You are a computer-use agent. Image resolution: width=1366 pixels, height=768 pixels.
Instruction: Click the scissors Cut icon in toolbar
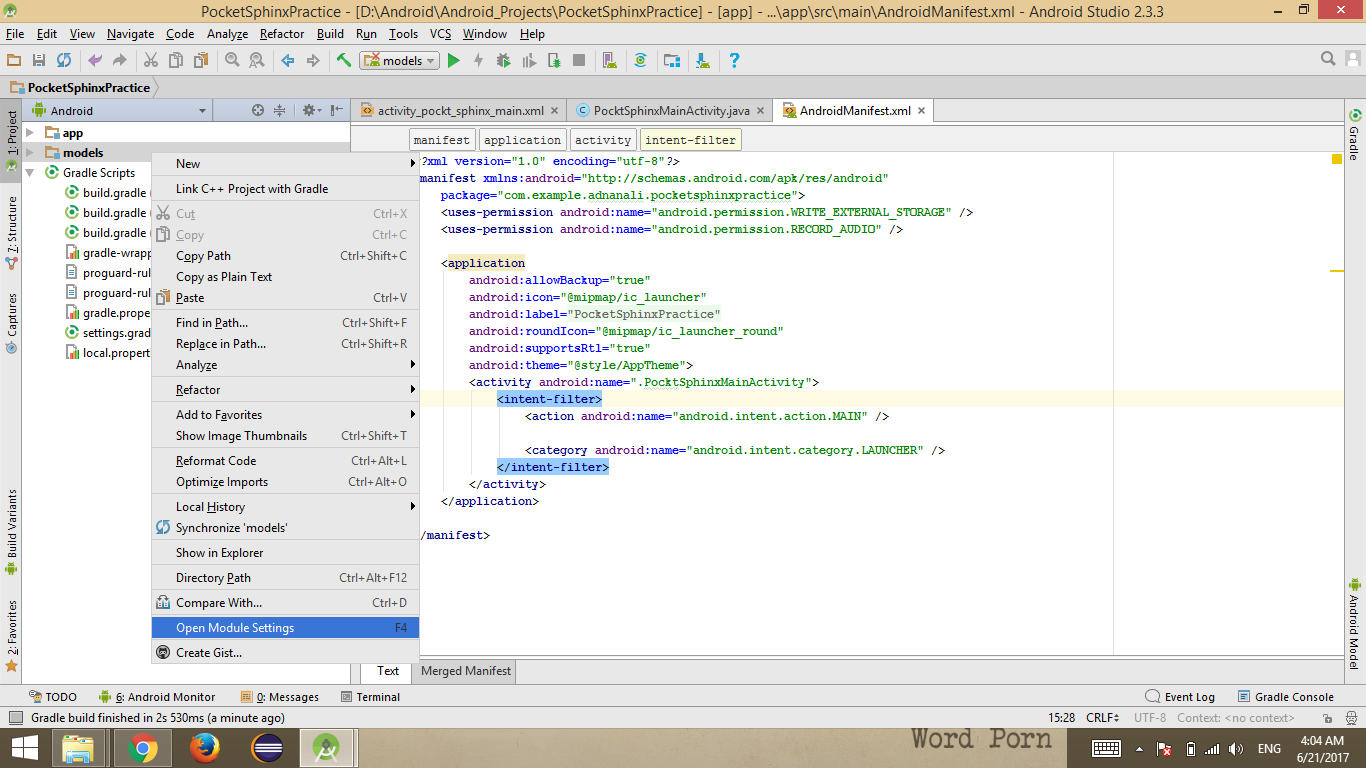point(151,61)
